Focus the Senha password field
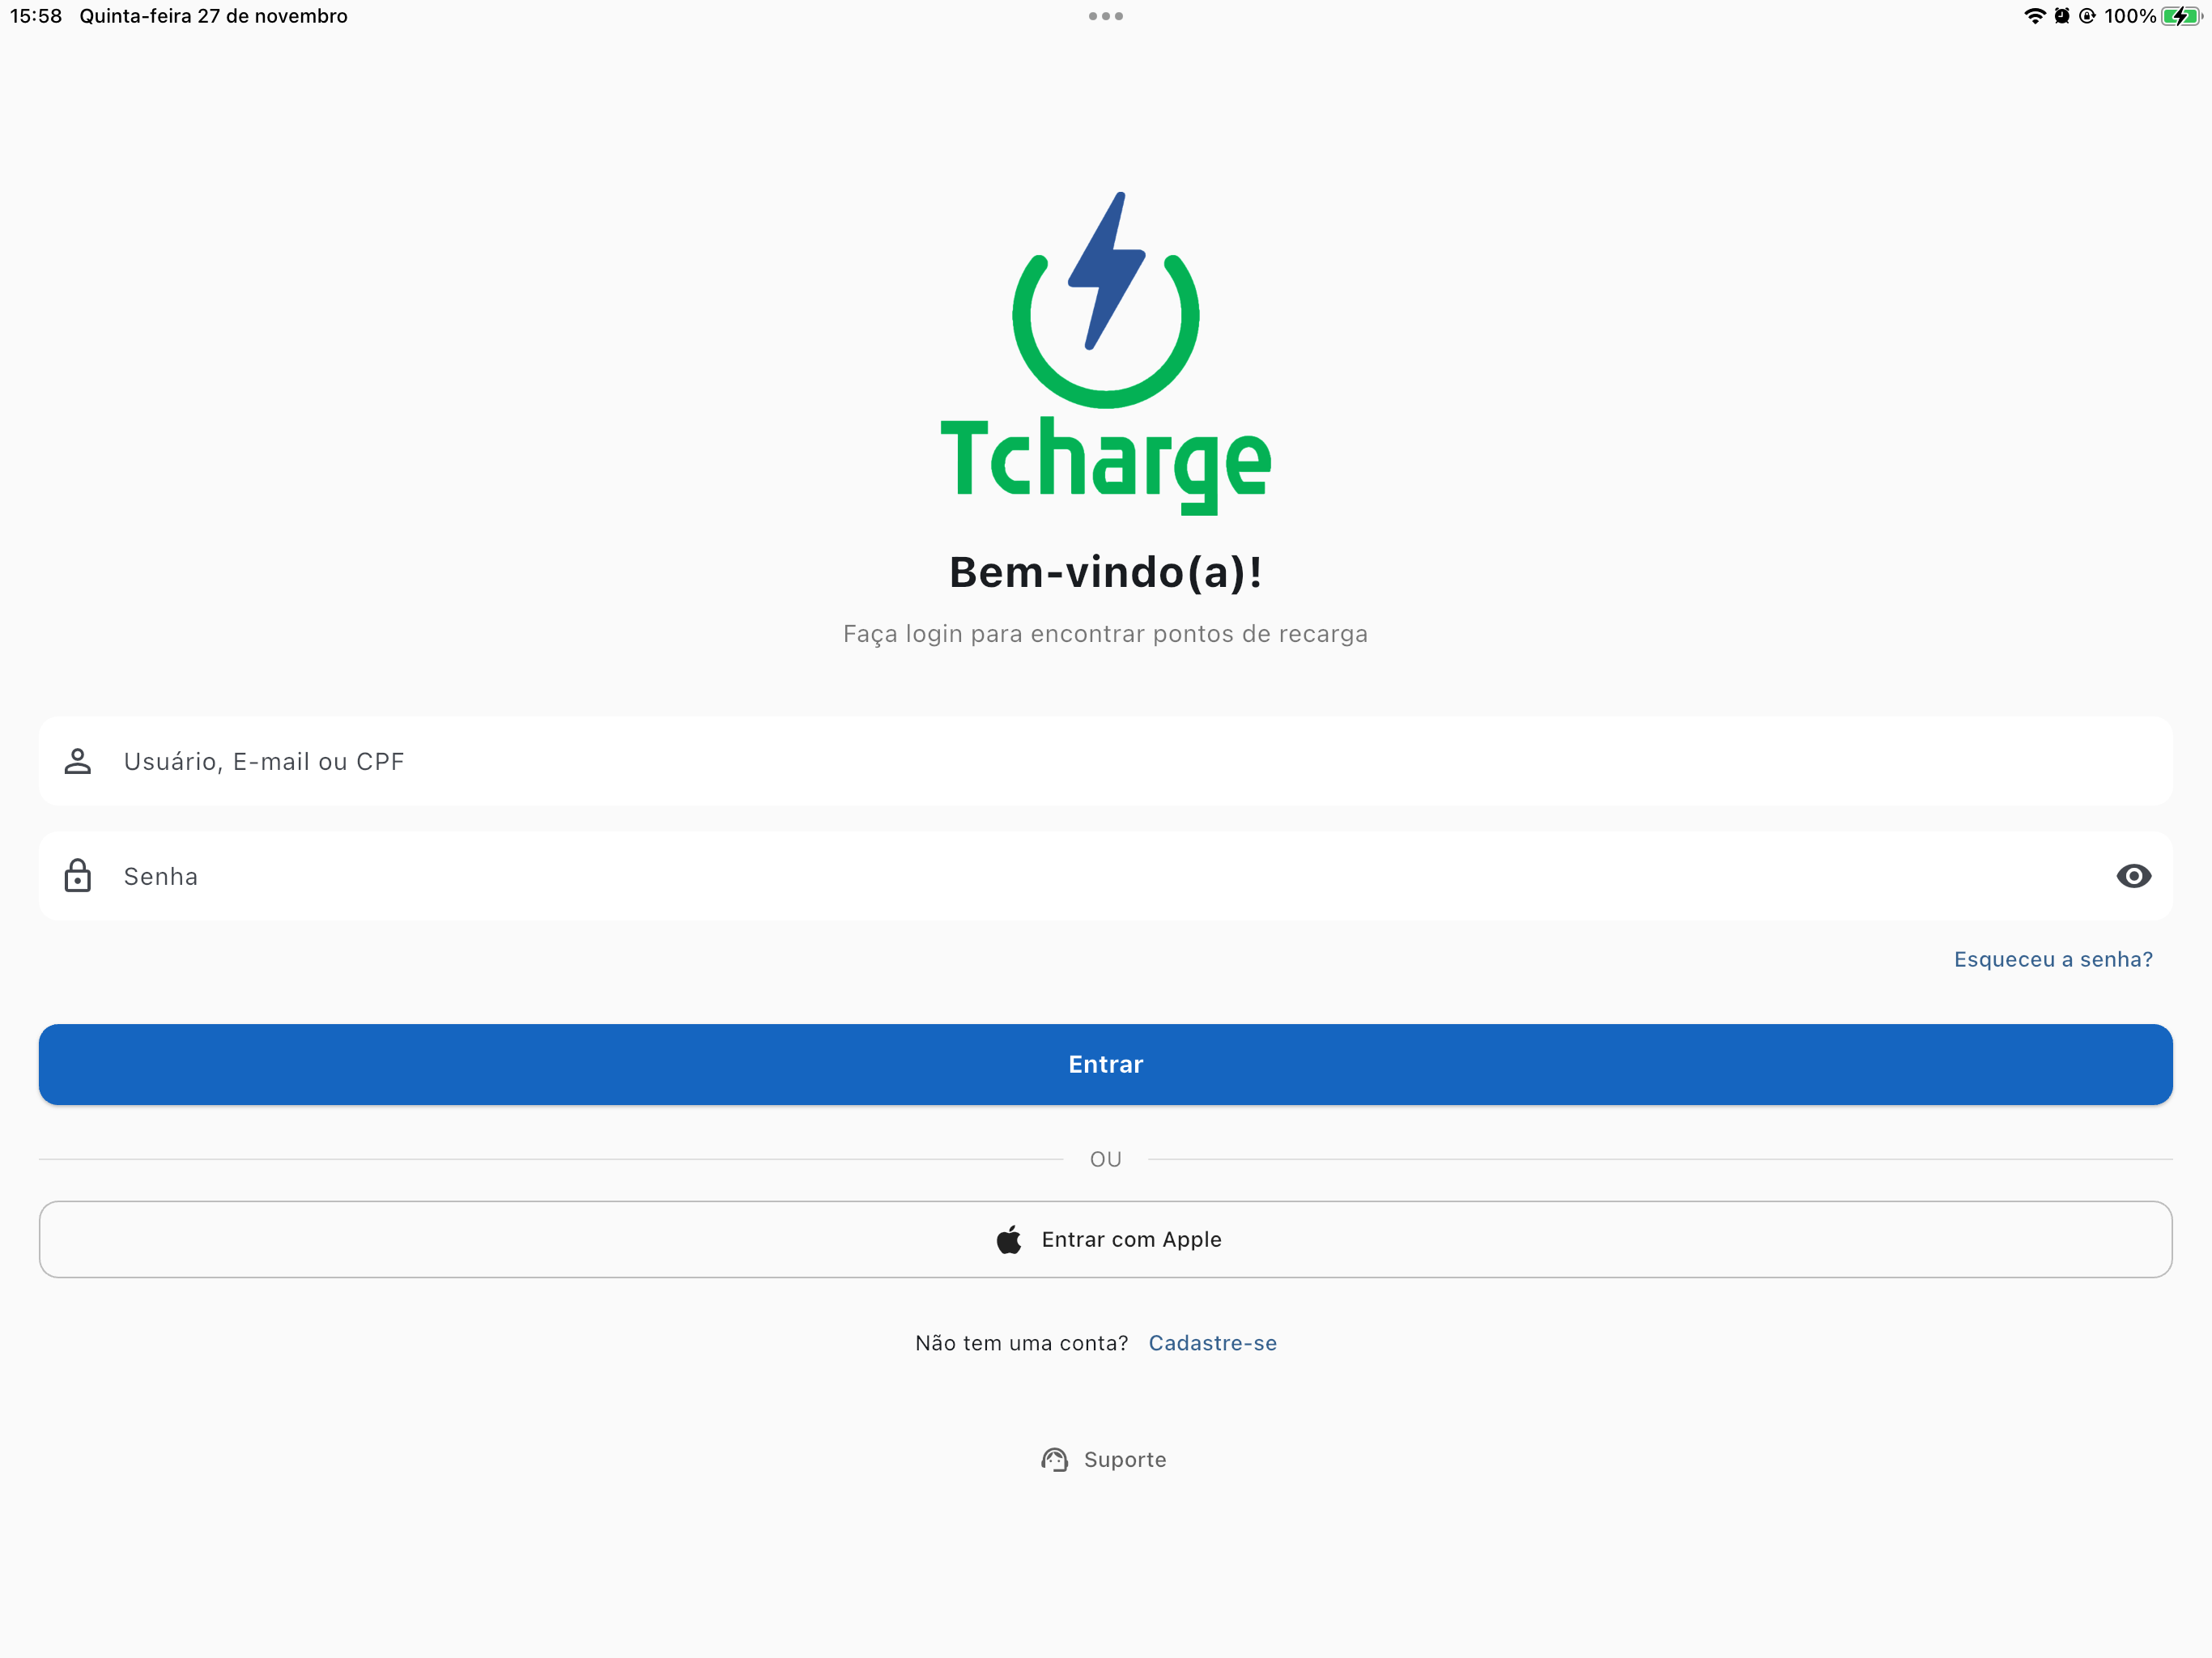This screenshot has width=2212, height=1658. coord(1105,876)
